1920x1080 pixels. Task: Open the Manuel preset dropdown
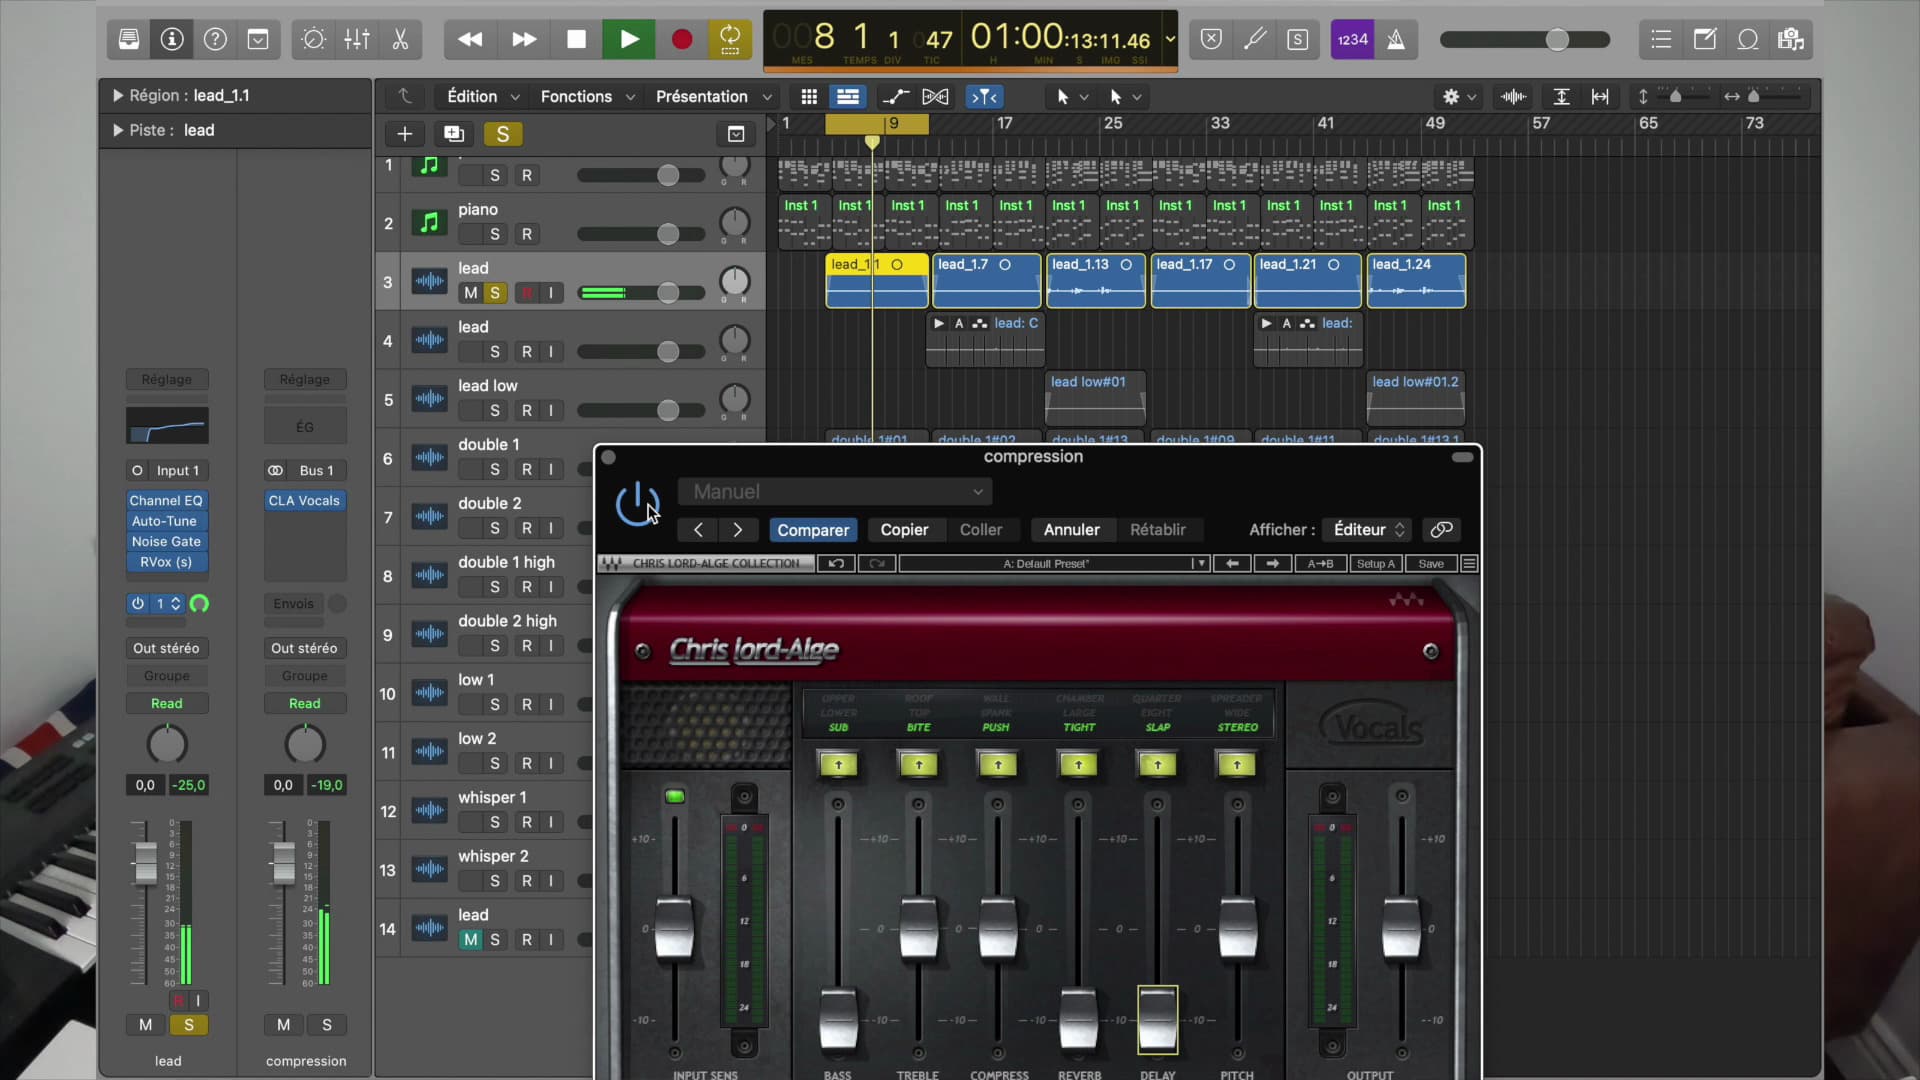click(835, 492)
